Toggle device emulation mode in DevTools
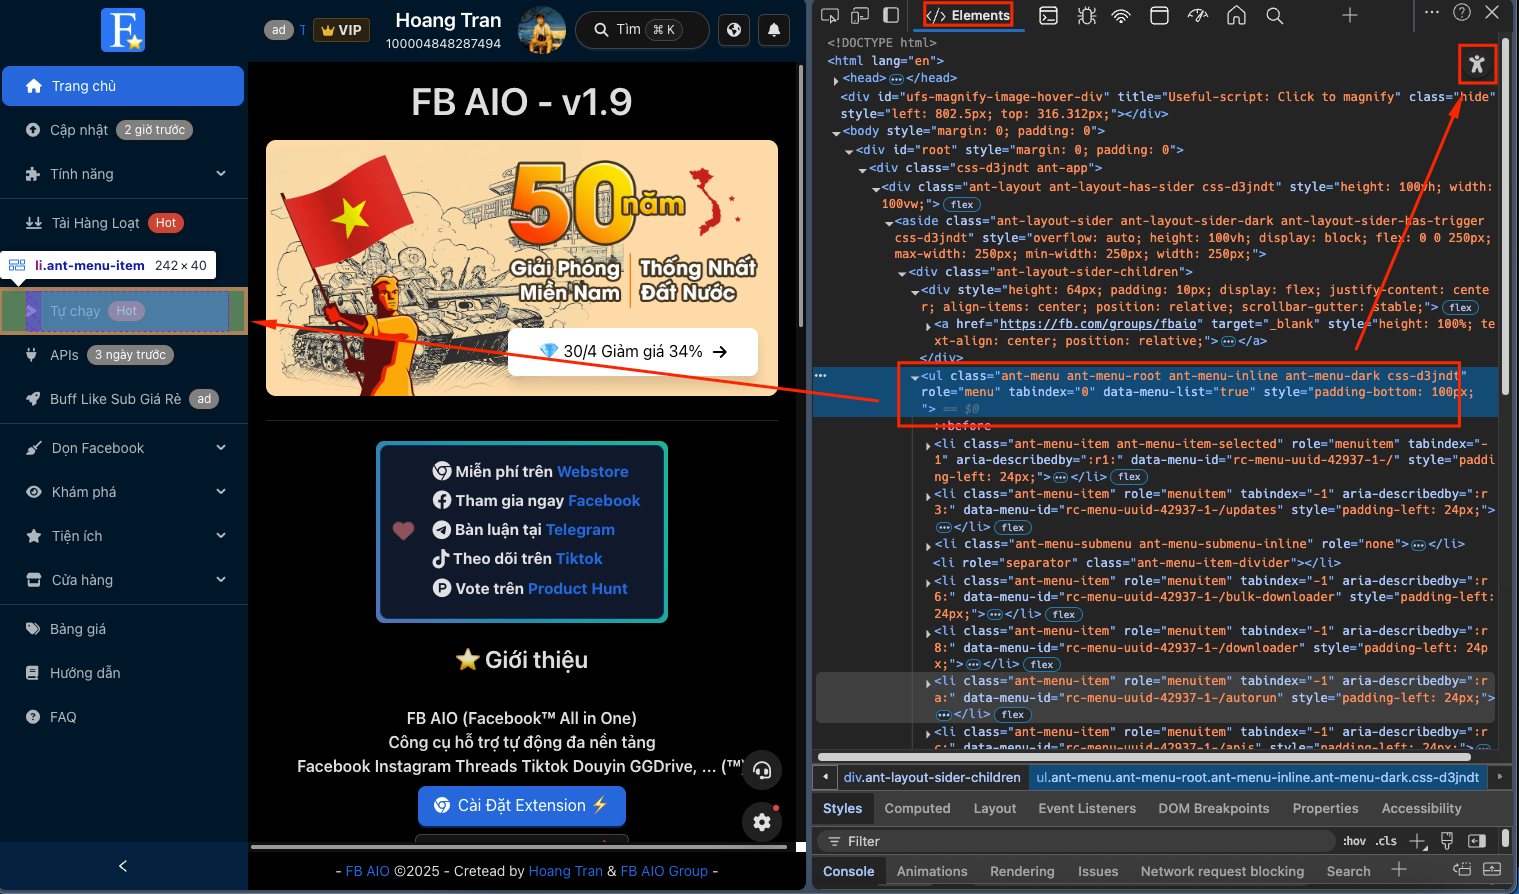 coord(860,15)
